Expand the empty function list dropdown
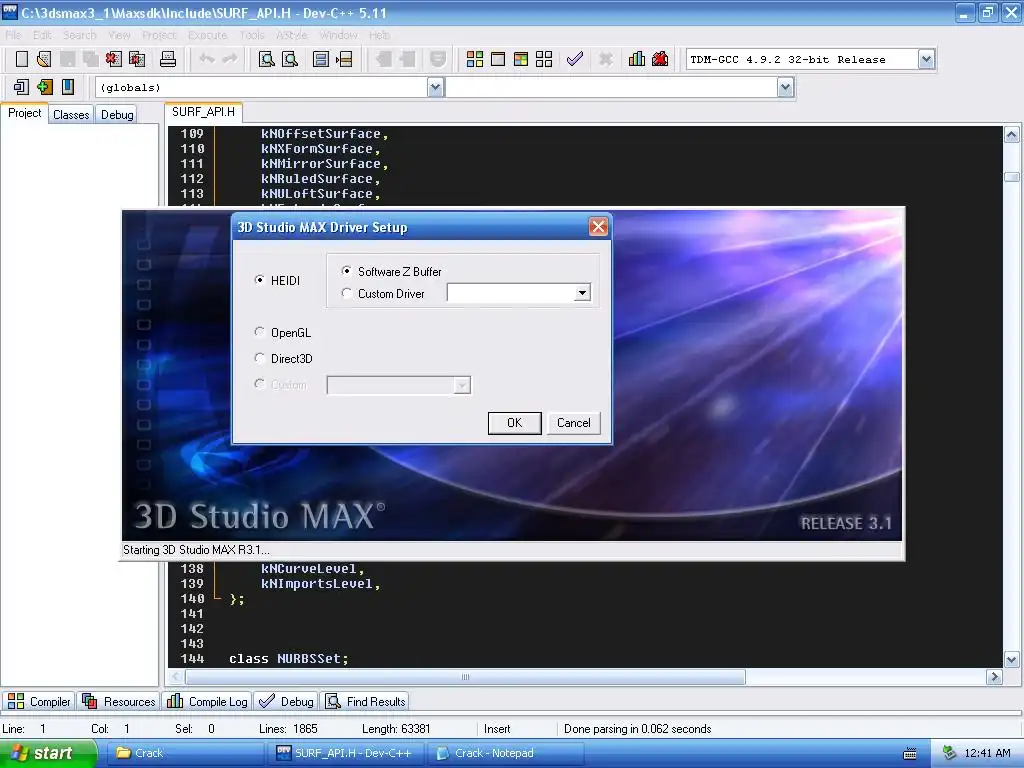This screenshot has height=768, width=1024. point(786,87)
